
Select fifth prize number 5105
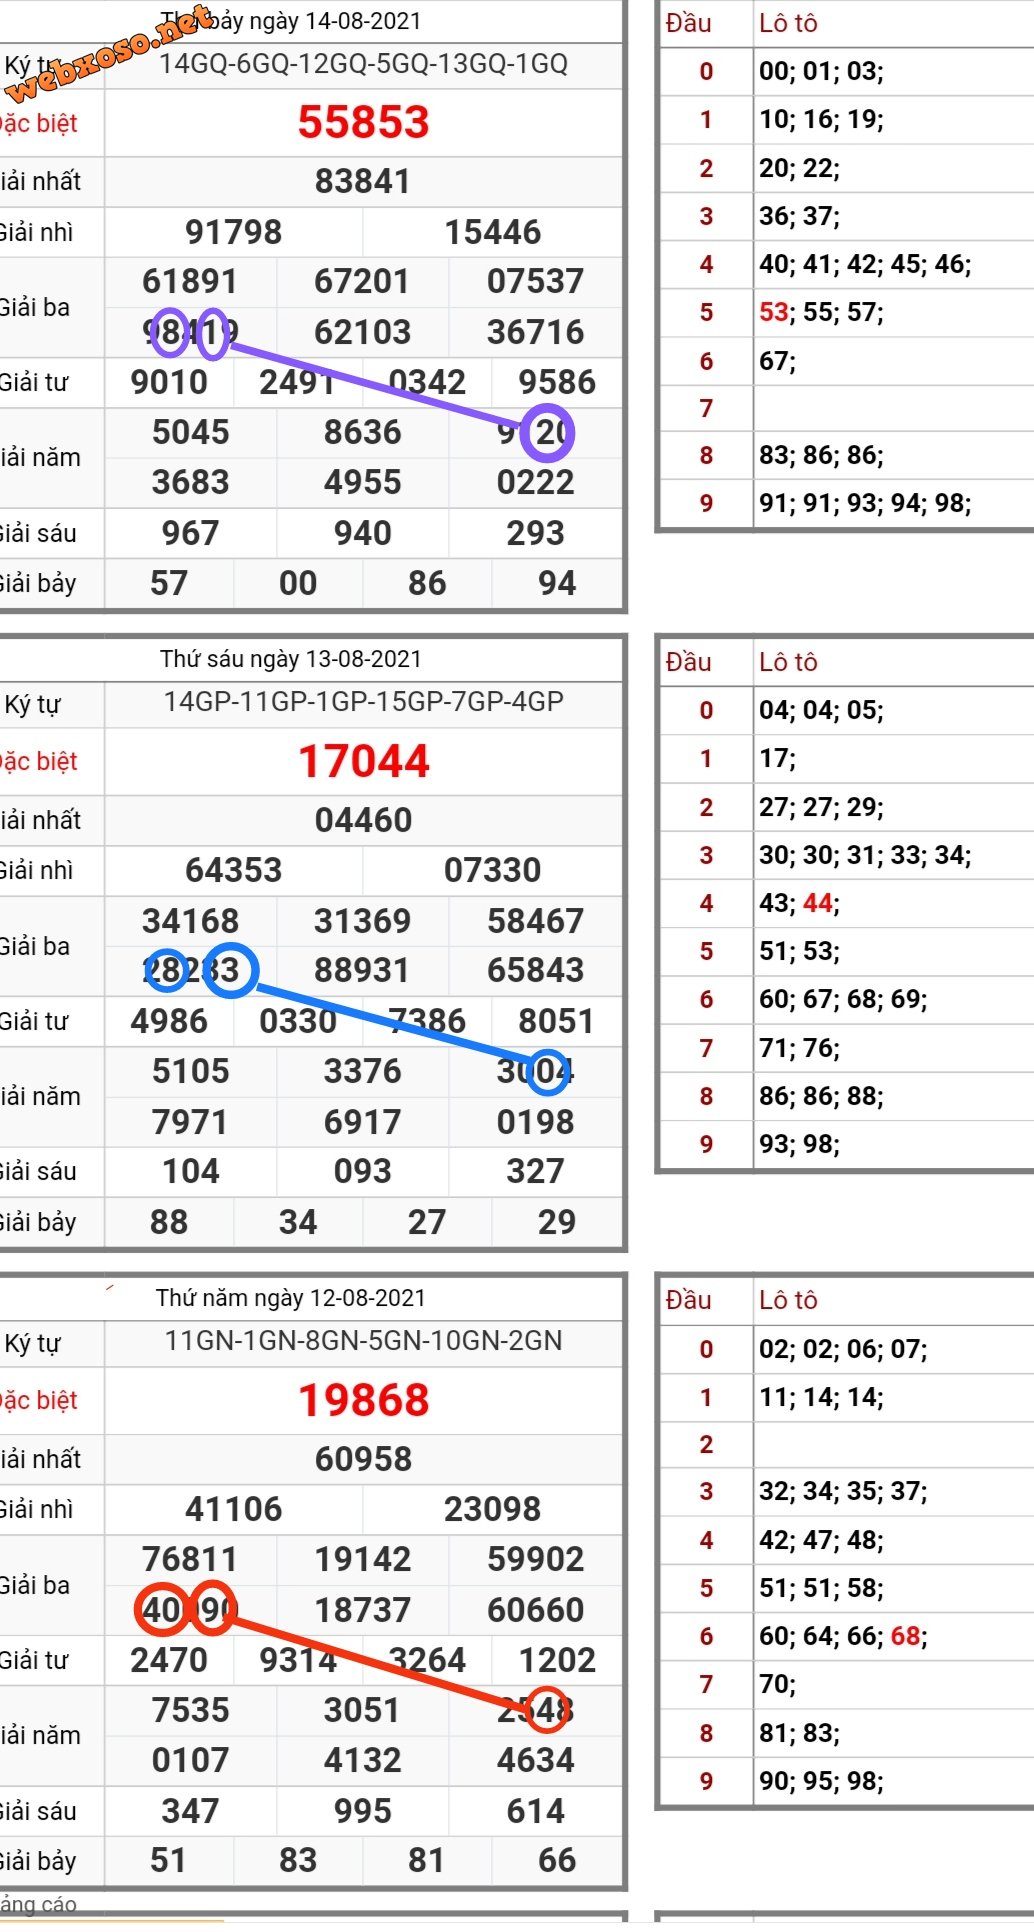190,1070
